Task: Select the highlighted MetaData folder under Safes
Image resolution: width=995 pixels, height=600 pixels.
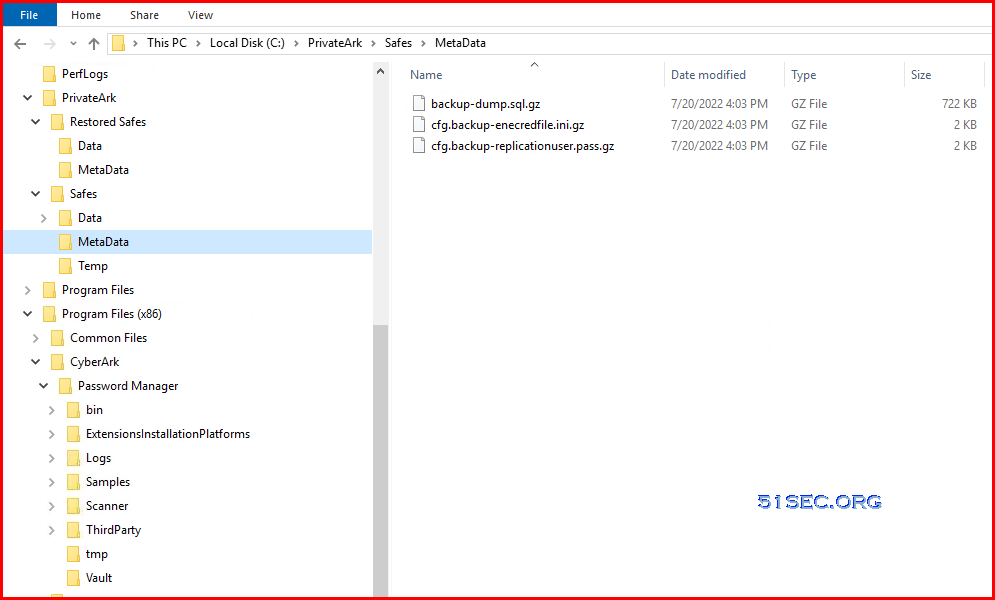Action: (x=188, y=242)
